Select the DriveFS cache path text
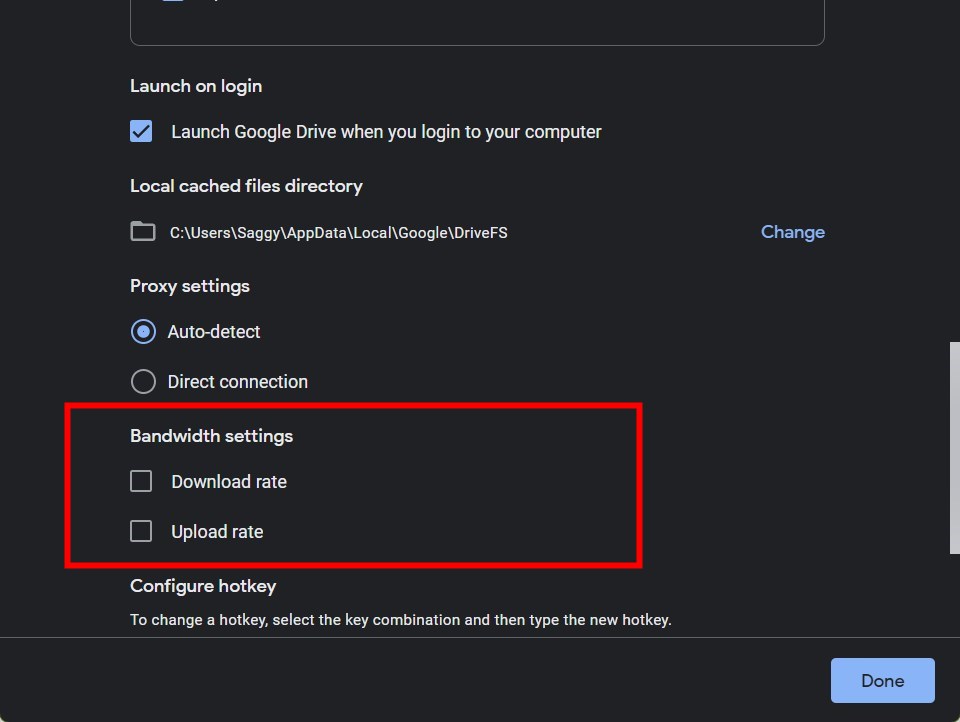960x722 pixels. pyautogui.click(x=338, y=232)
